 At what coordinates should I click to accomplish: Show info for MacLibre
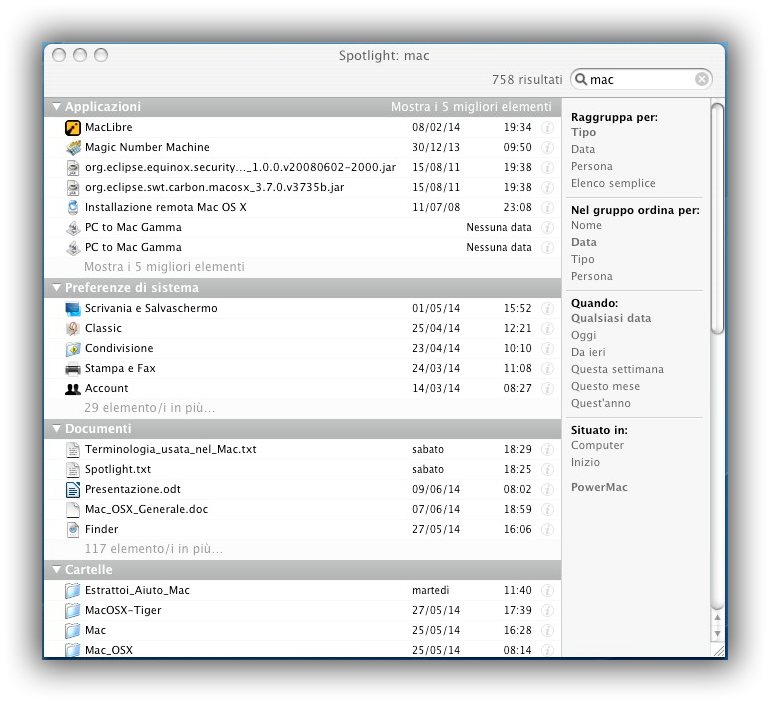[548, 128]
